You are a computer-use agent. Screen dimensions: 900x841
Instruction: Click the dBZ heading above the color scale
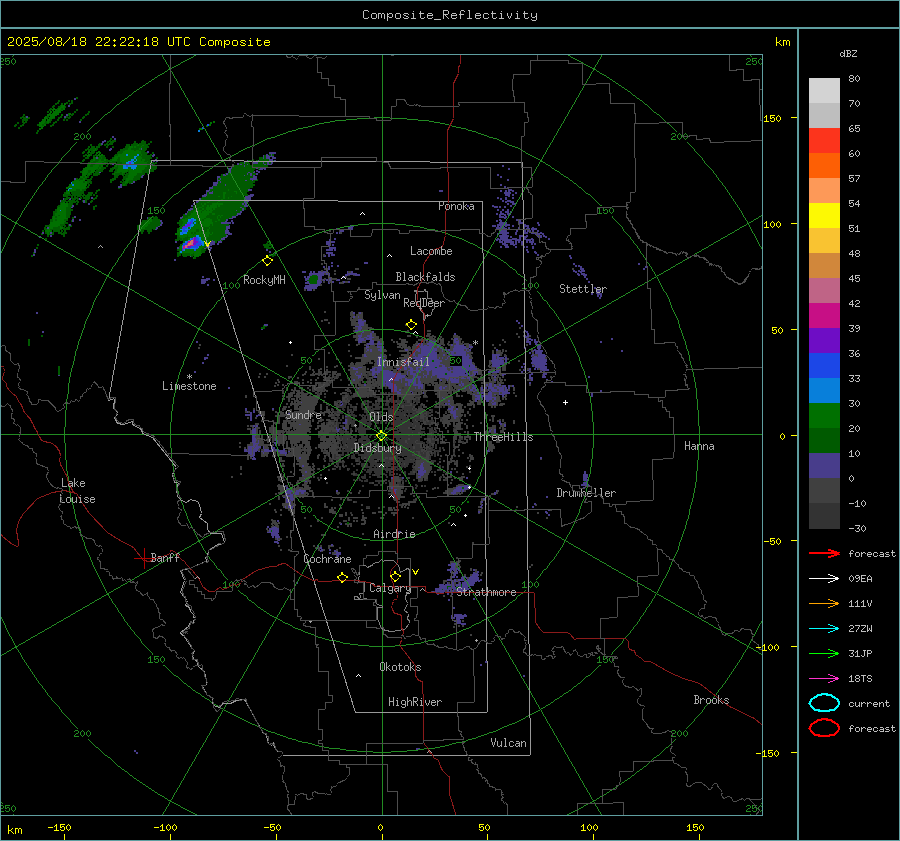pos(848,53)
